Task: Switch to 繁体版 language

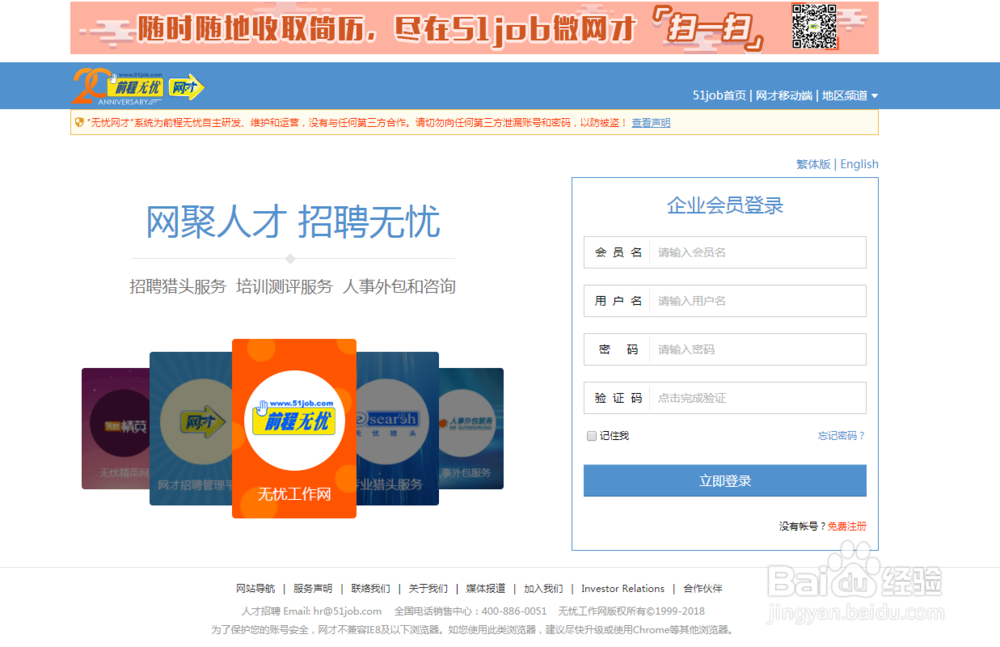Action: click(813, 164)
